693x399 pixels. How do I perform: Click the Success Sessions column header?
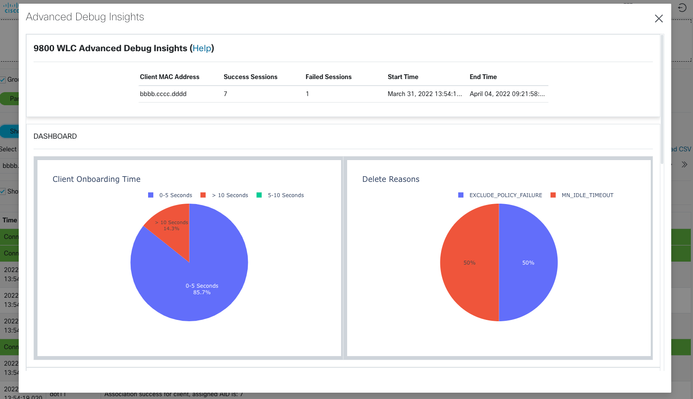250,76
